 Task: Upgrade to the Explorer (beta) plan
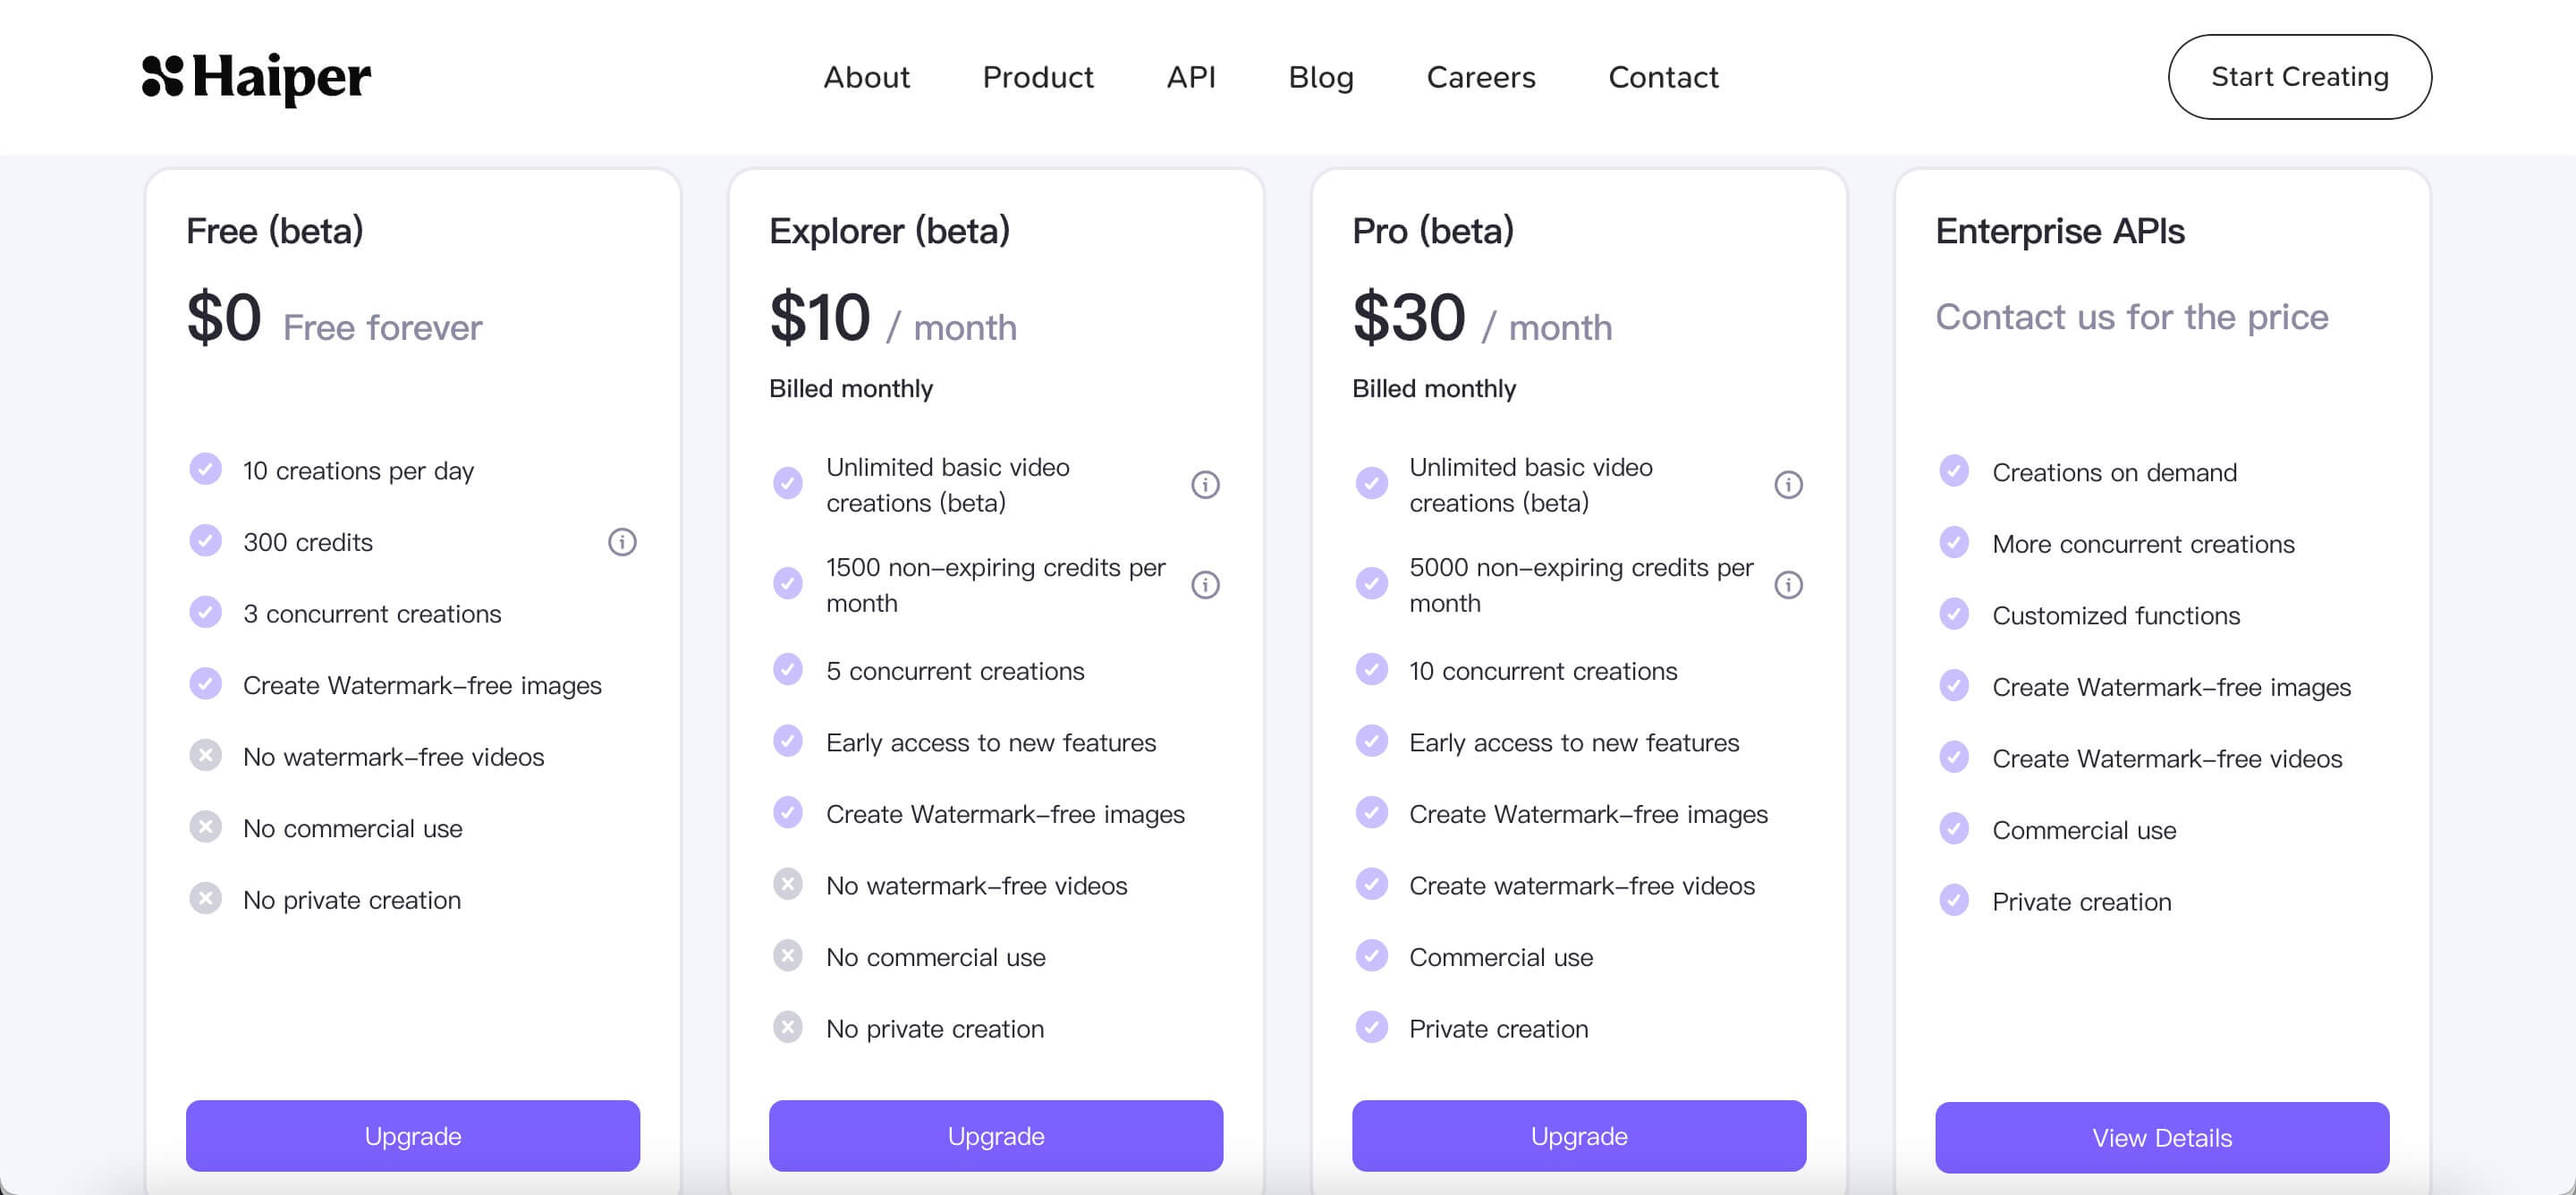[995, 1136]
